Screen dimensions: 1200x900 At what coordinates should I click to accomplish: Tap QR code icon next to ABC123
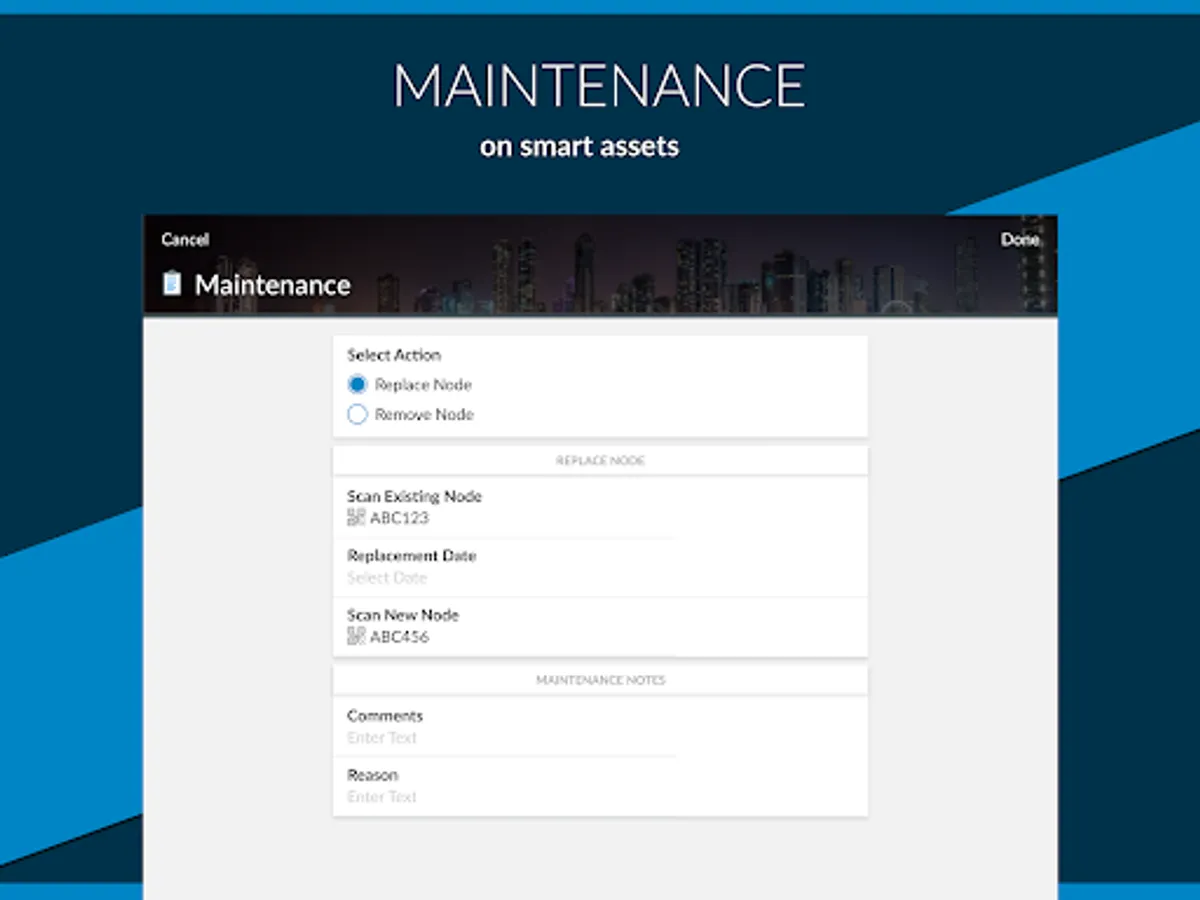coord(356,518)
